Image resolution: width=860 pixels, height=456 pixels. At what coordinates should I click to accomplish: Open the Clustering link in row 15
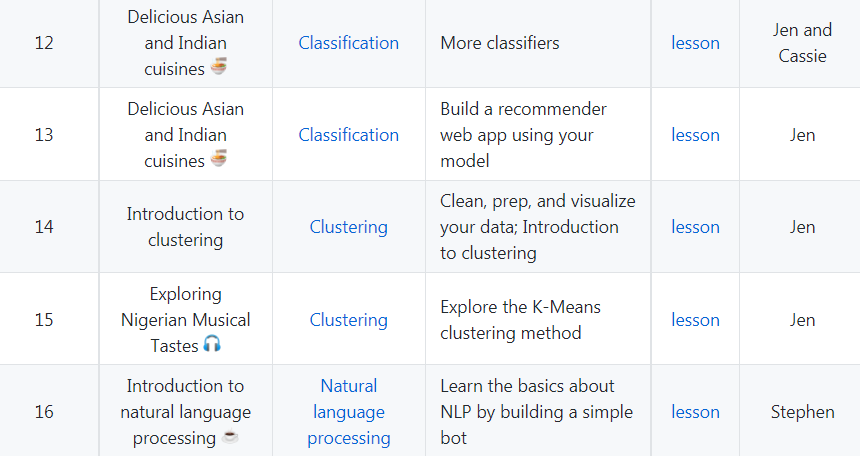pyautogui.click(x=348, y=320)
